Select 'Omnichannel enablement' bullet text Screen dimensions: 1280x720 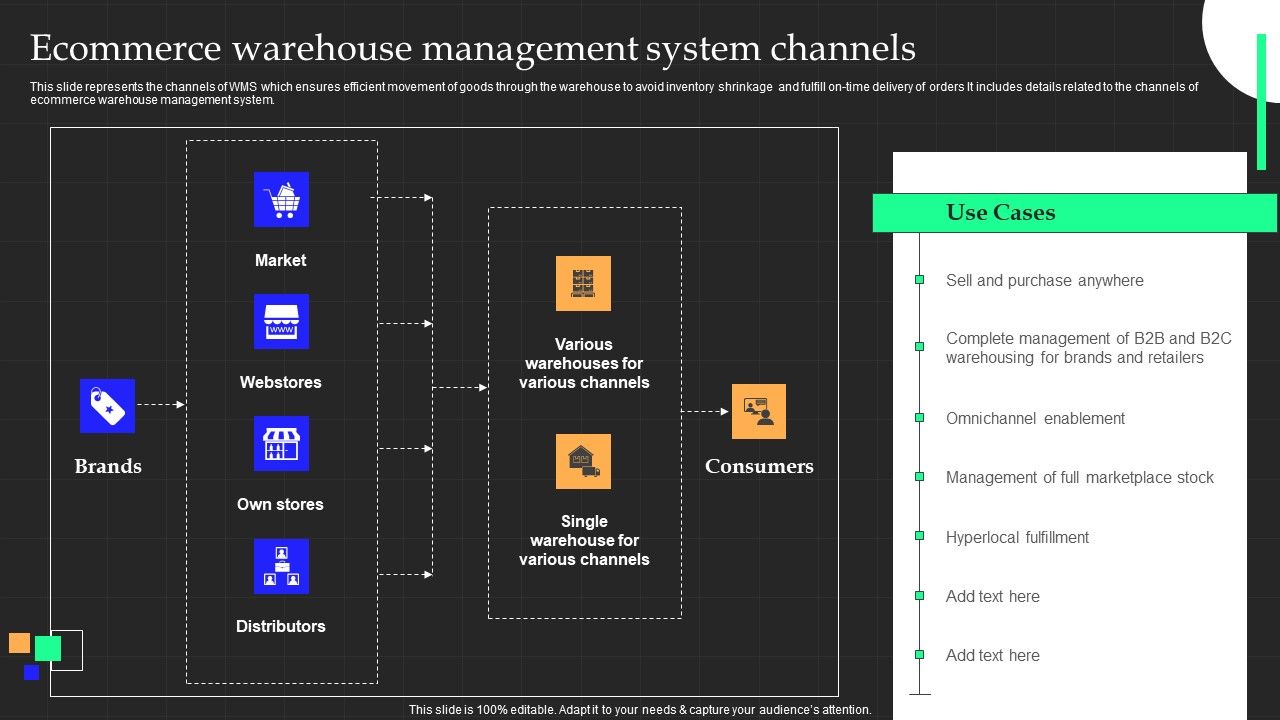click(1035, 419)
